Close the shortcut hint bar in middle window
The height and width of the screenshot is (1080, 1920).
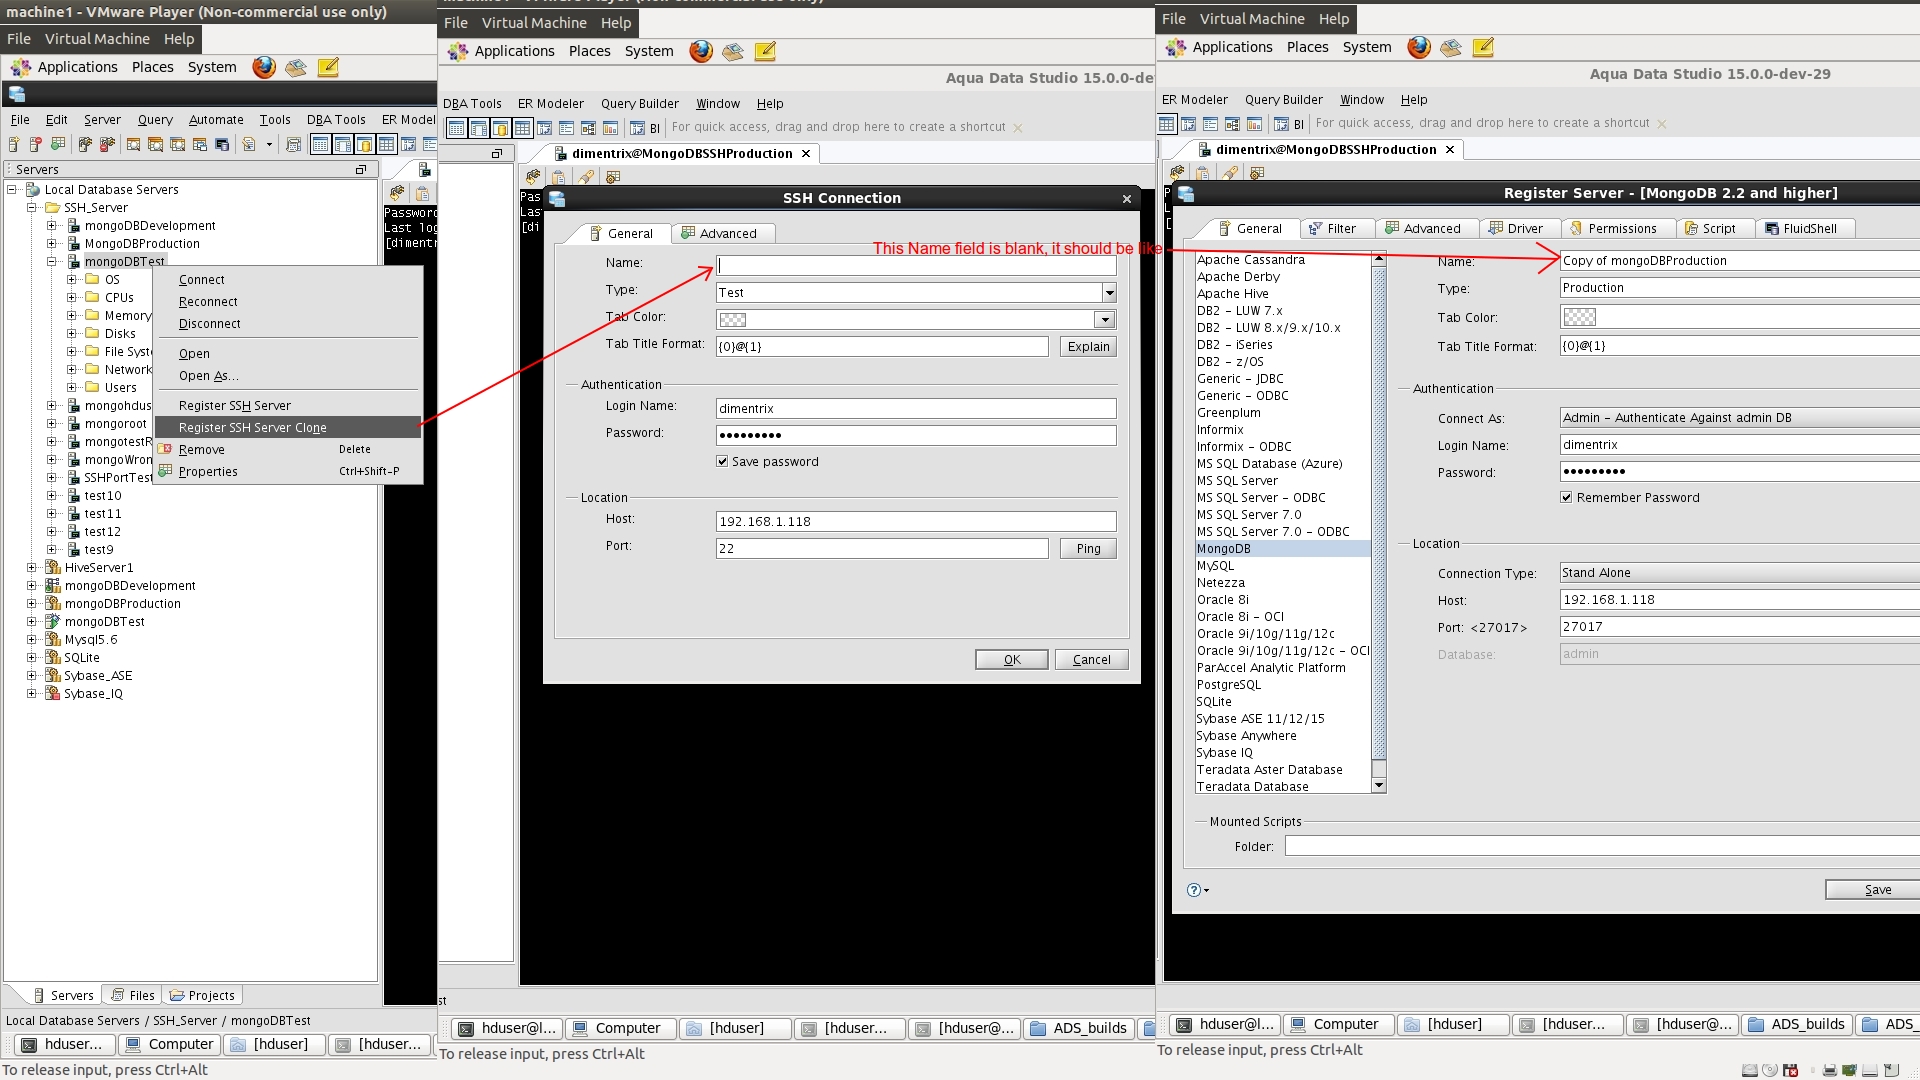coord(1018,128)
